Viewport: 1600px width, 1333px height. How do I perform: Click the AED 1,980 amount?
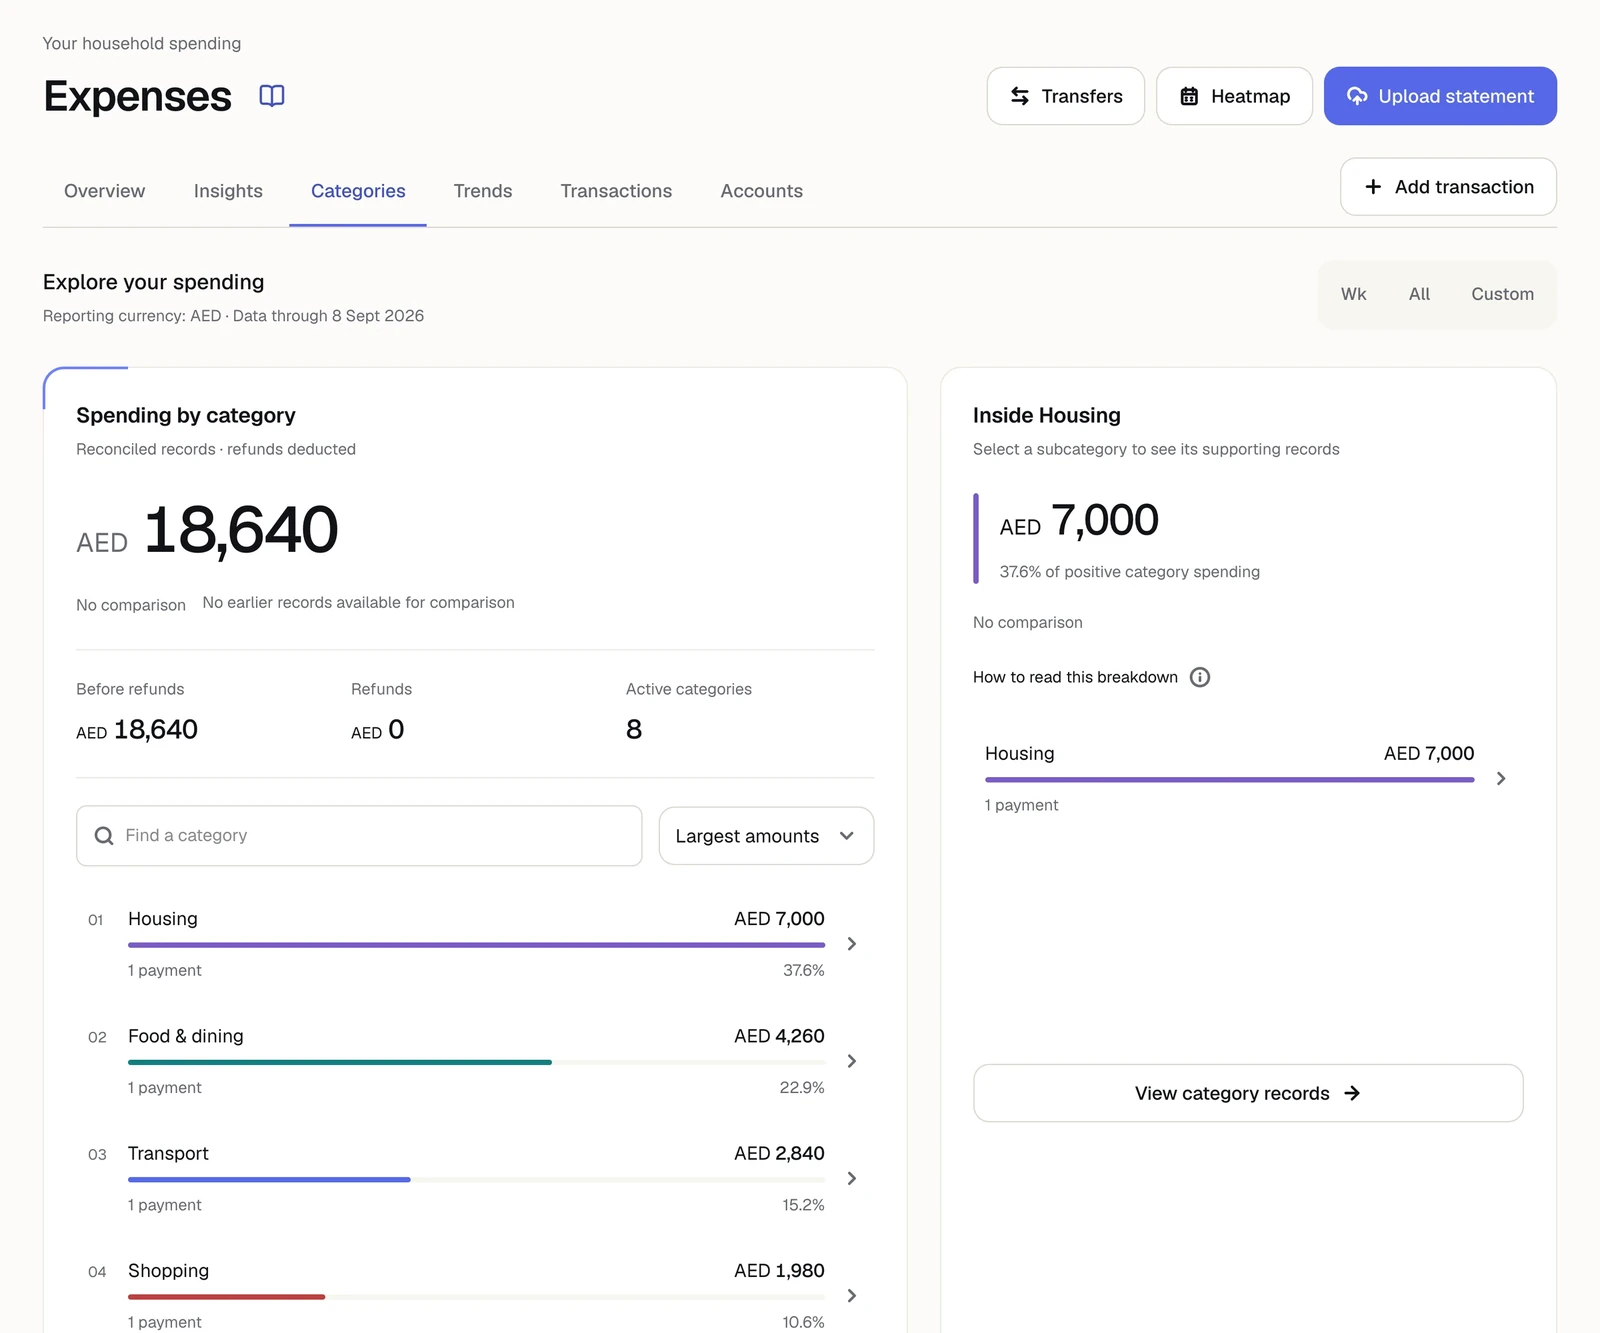pyautogui.click(x=779, y=1271)
